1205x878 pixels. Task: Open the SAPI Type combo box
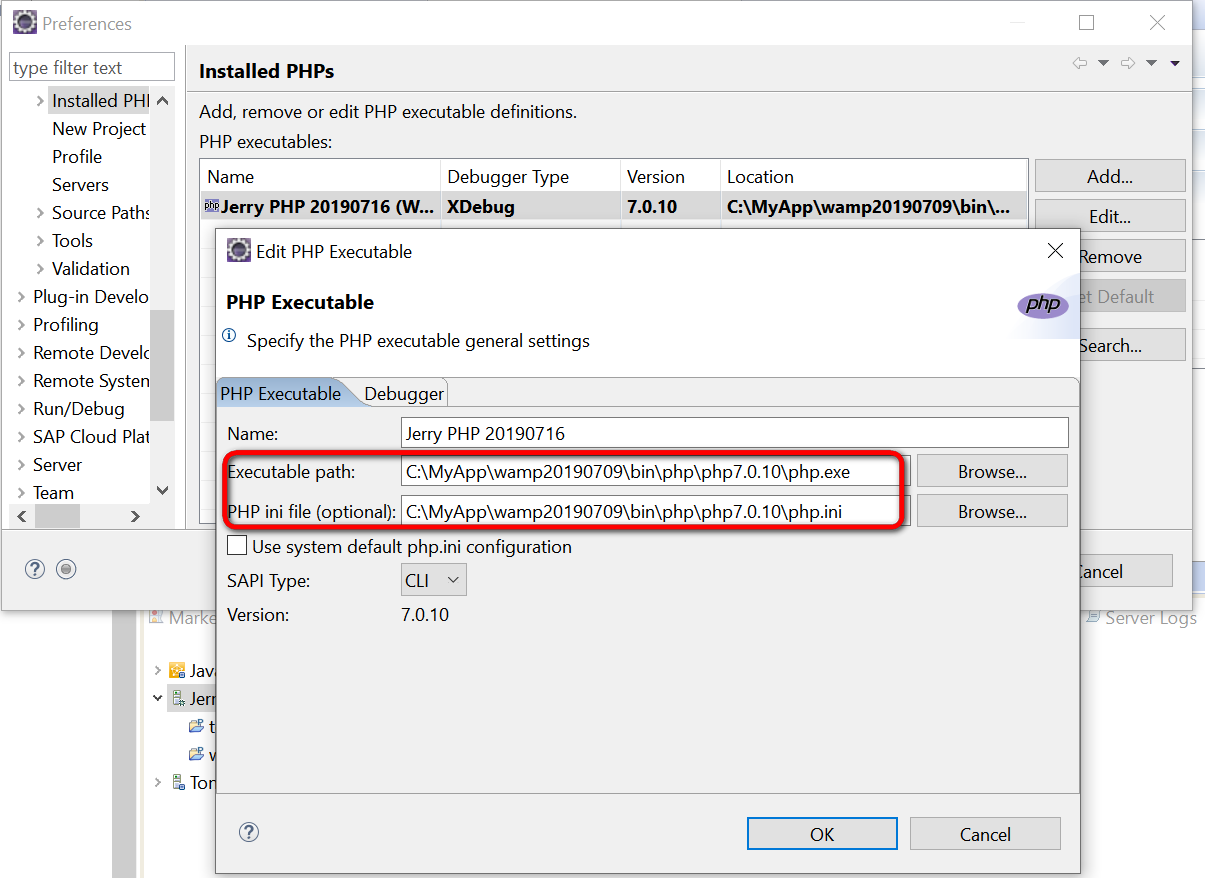[433, 580]
